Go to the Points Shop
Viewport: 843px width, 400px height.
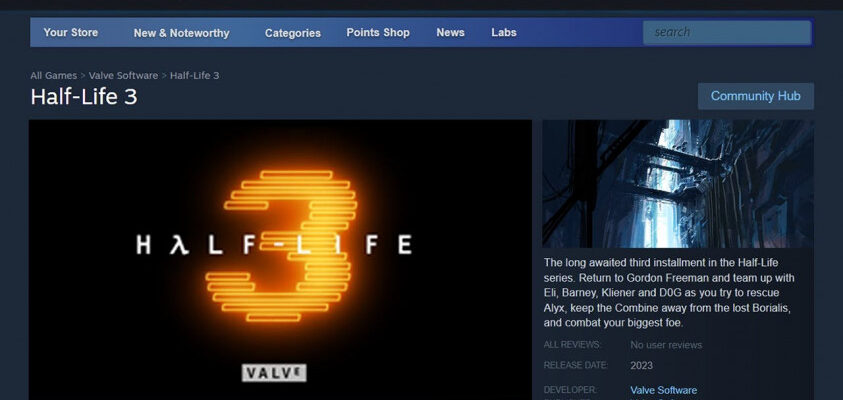click(x=378, y=32)
